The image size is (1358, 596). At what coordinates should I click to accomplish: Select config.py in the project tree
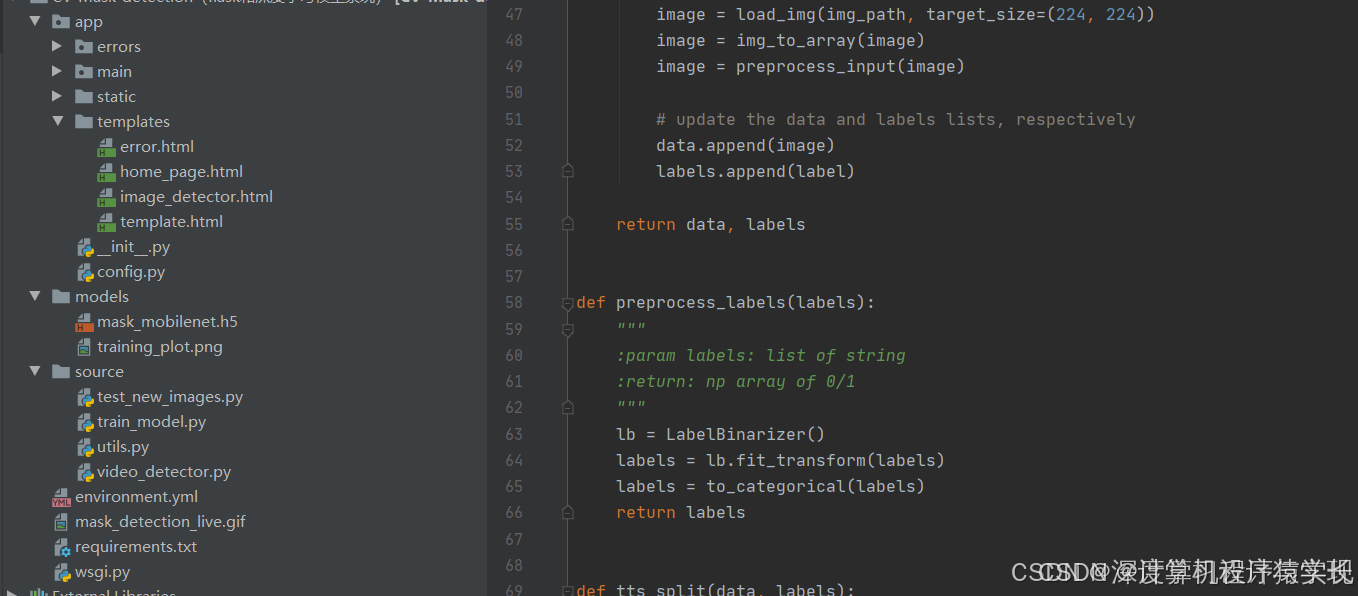pos(131,272)
